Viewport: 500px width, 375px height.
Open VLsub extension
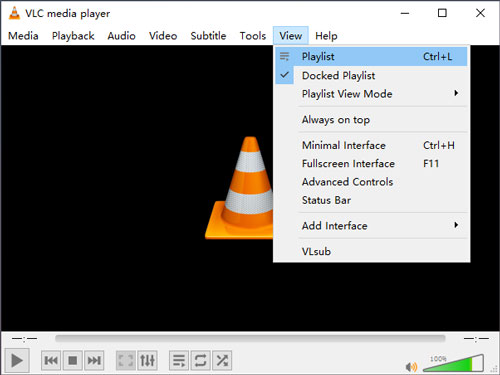click(372, 251)
